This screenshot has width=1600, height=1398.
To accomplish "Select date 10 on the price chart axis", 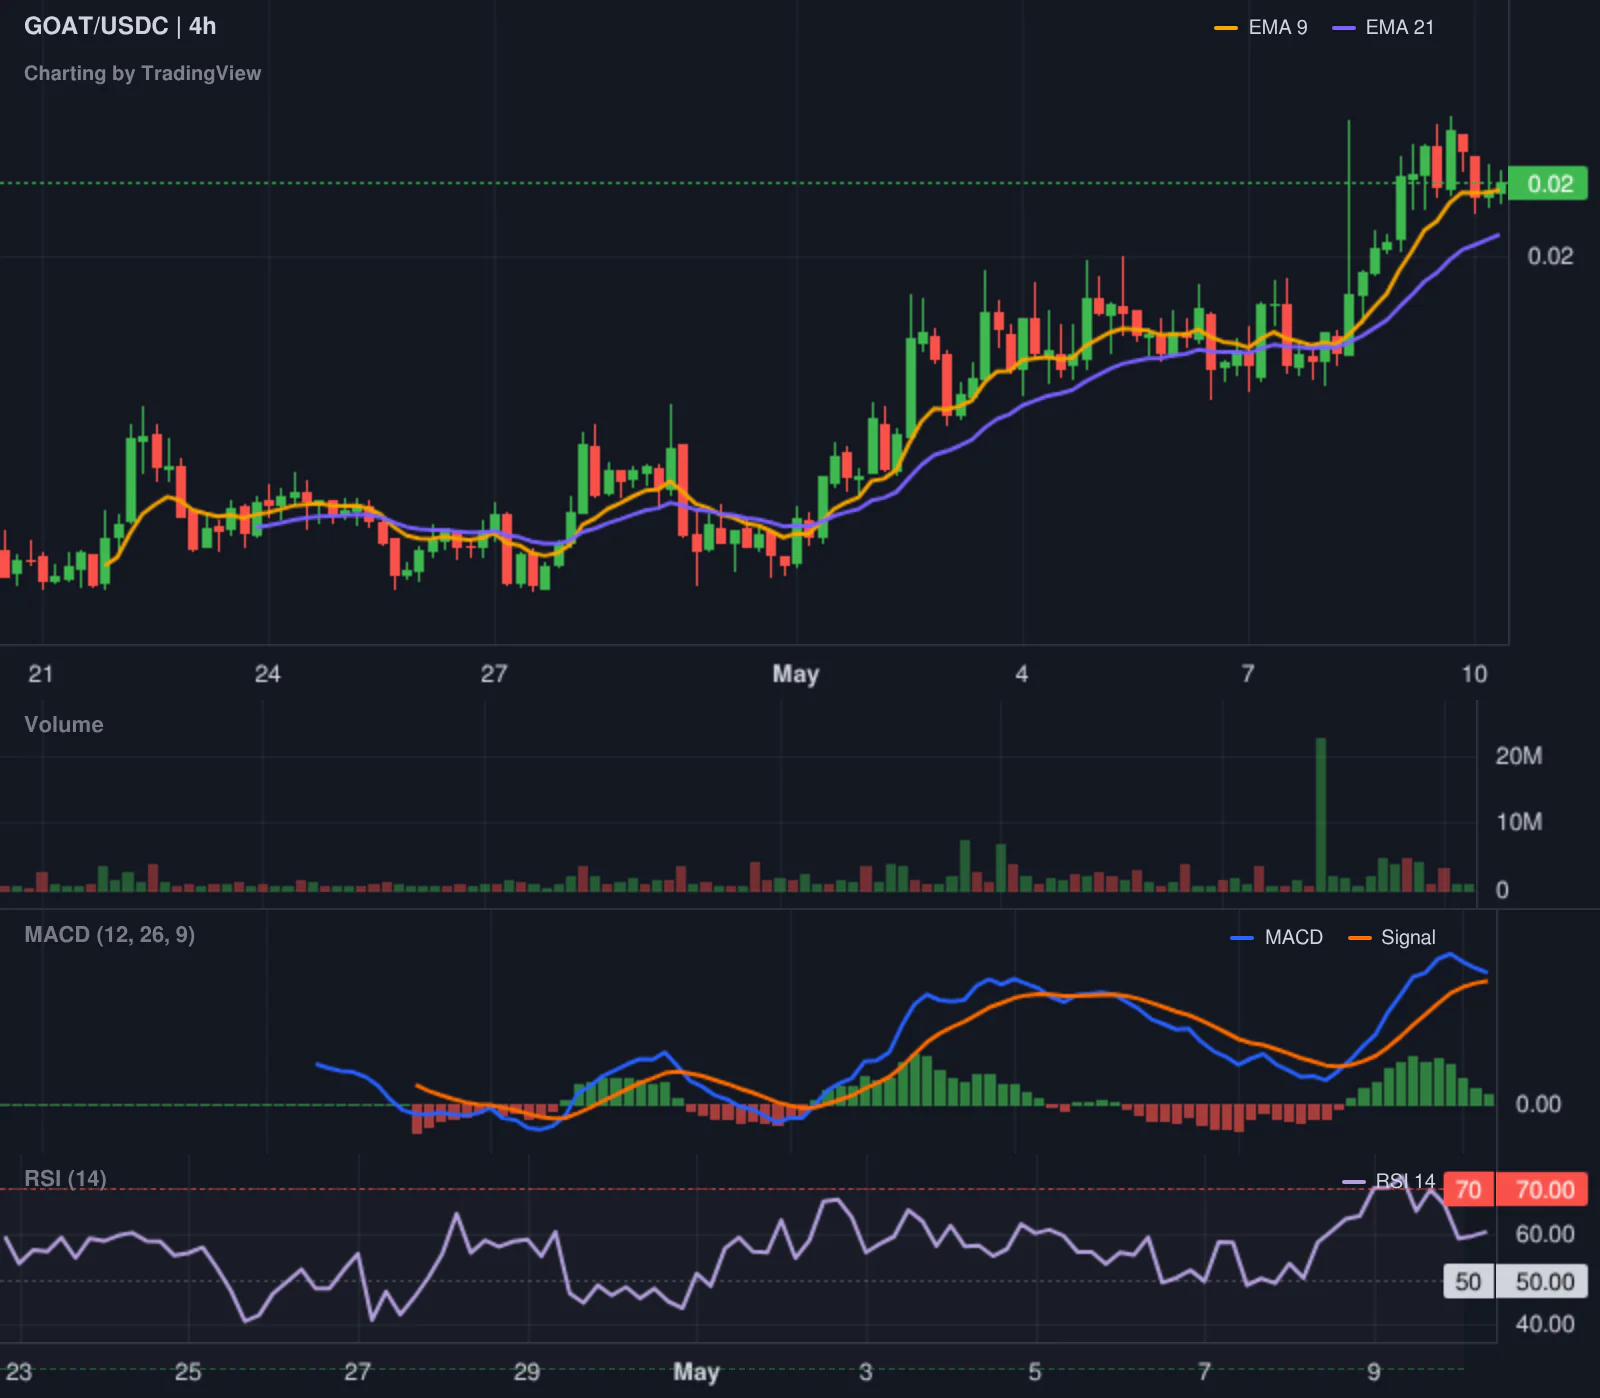I will tap(1474, 674).
